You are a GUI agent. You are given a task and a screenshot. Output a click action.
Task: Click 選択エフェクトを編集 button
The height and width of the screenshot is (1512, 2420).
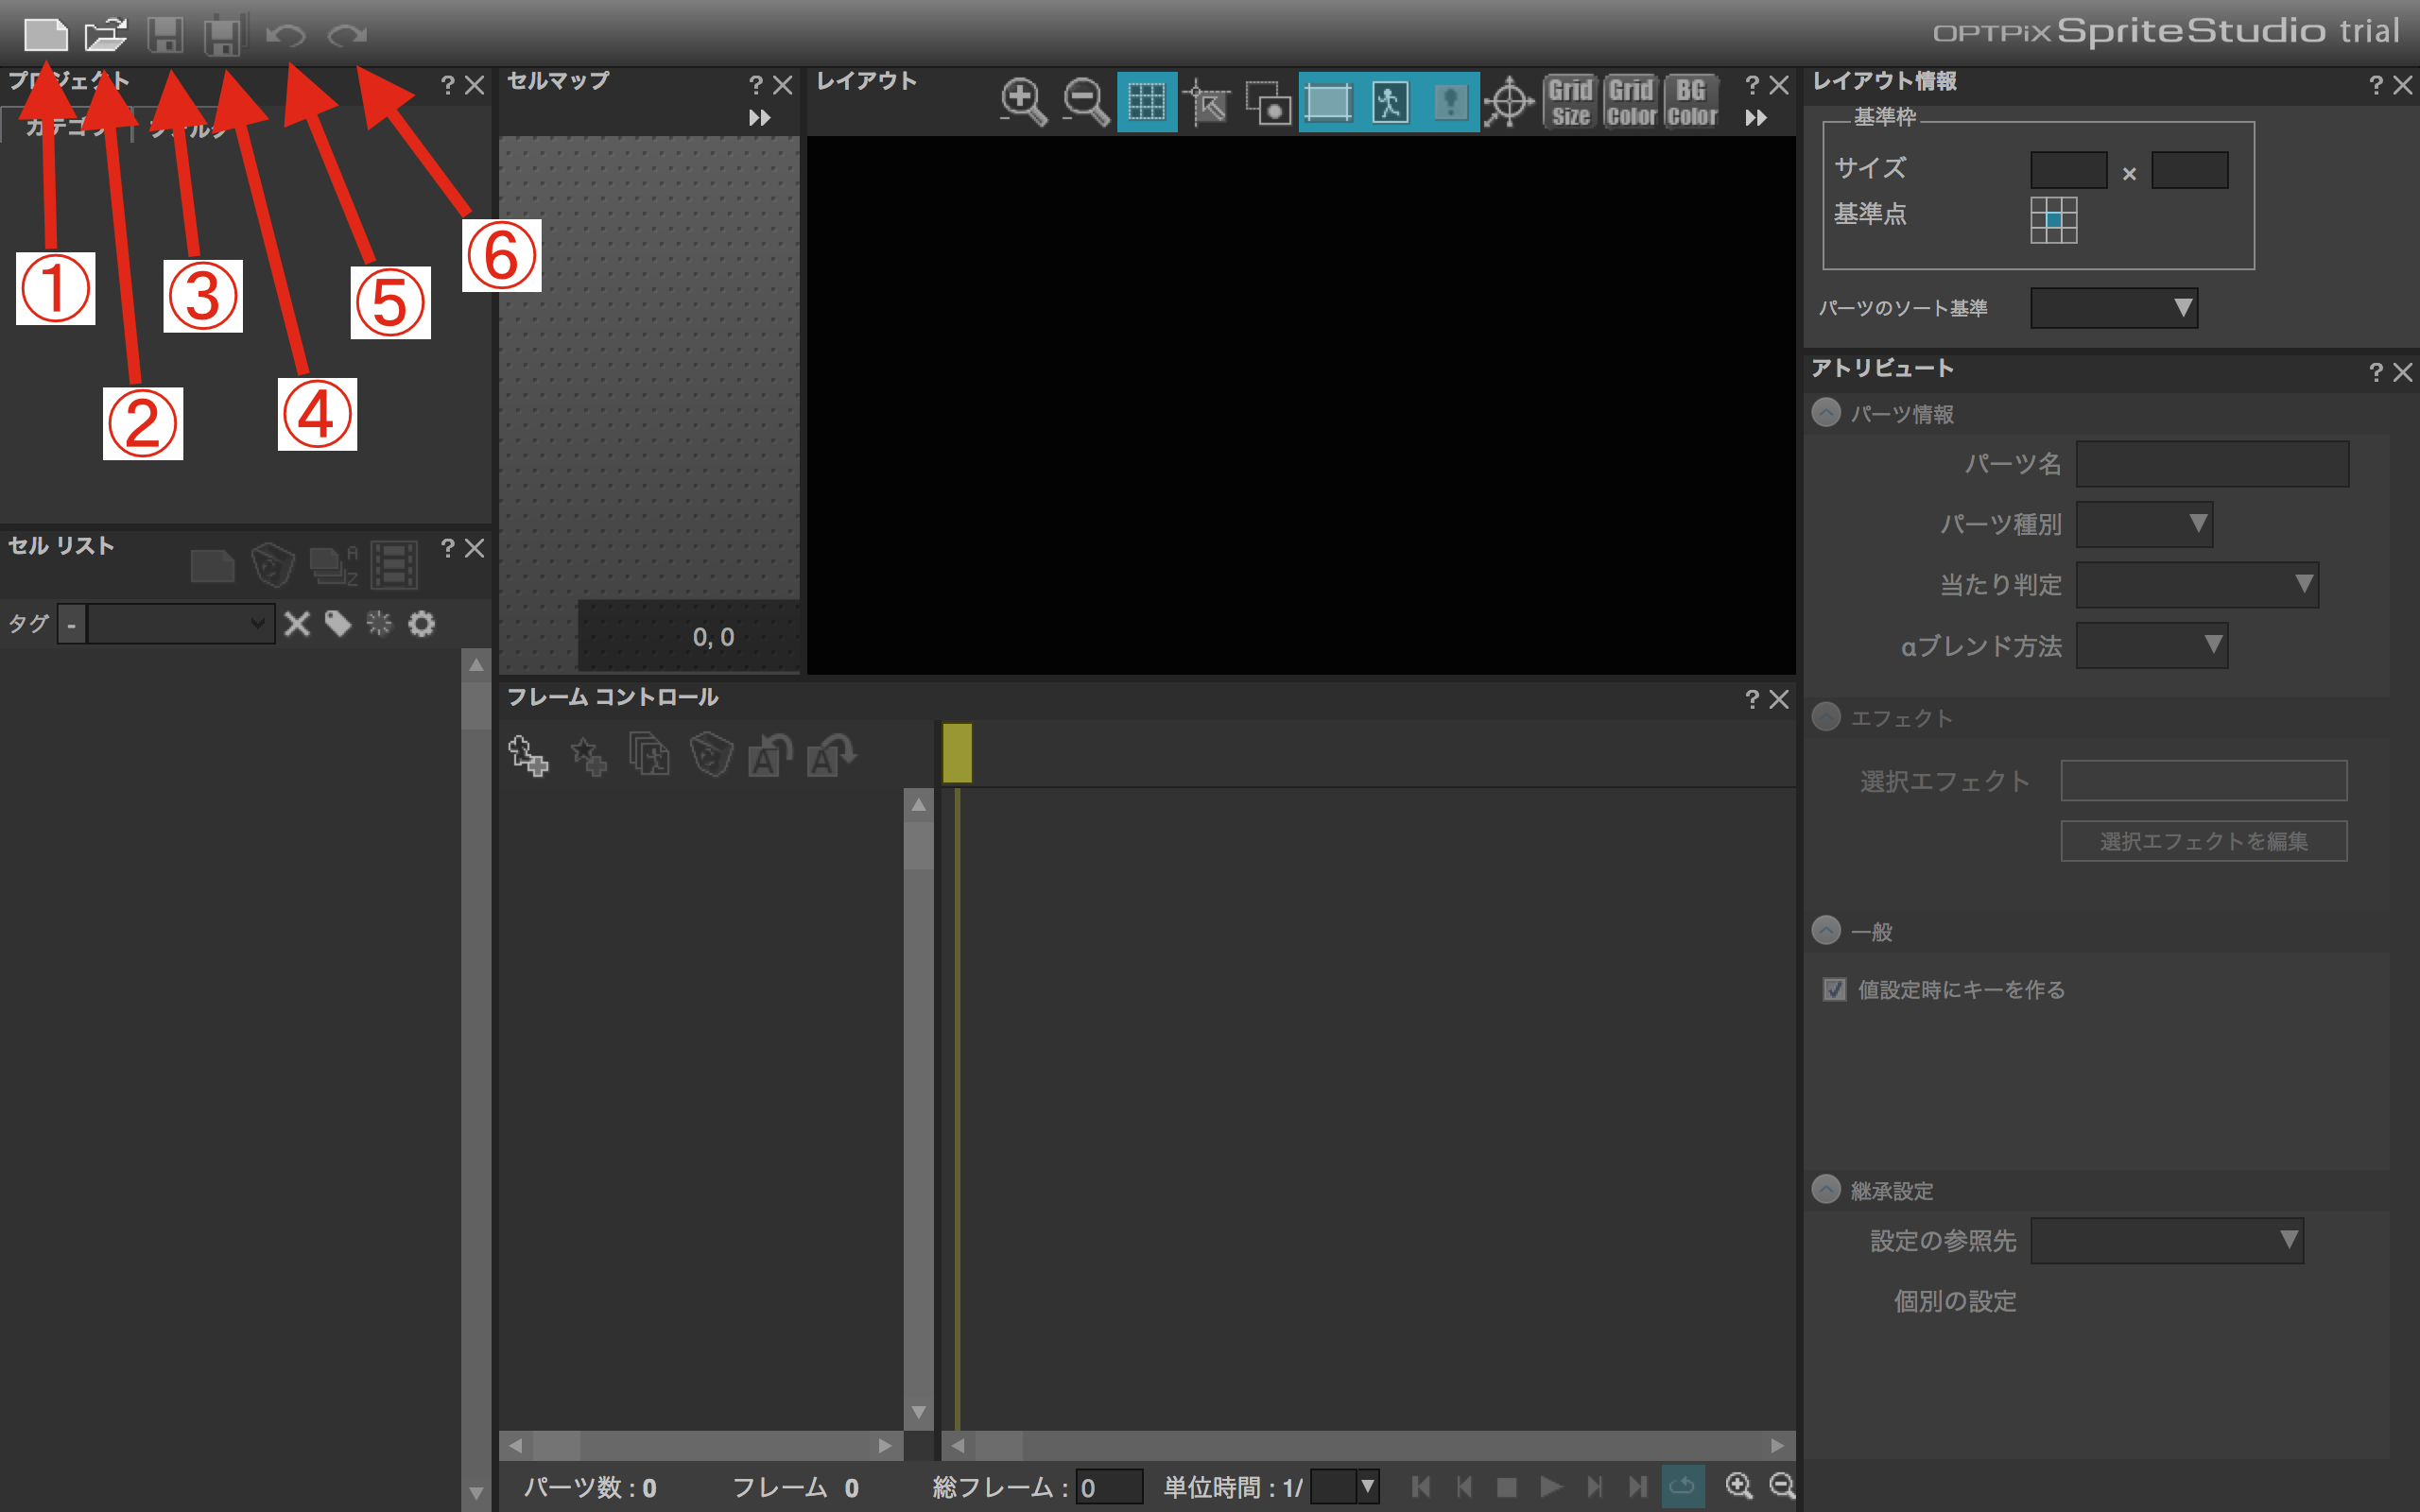(x=2203, y=841)
